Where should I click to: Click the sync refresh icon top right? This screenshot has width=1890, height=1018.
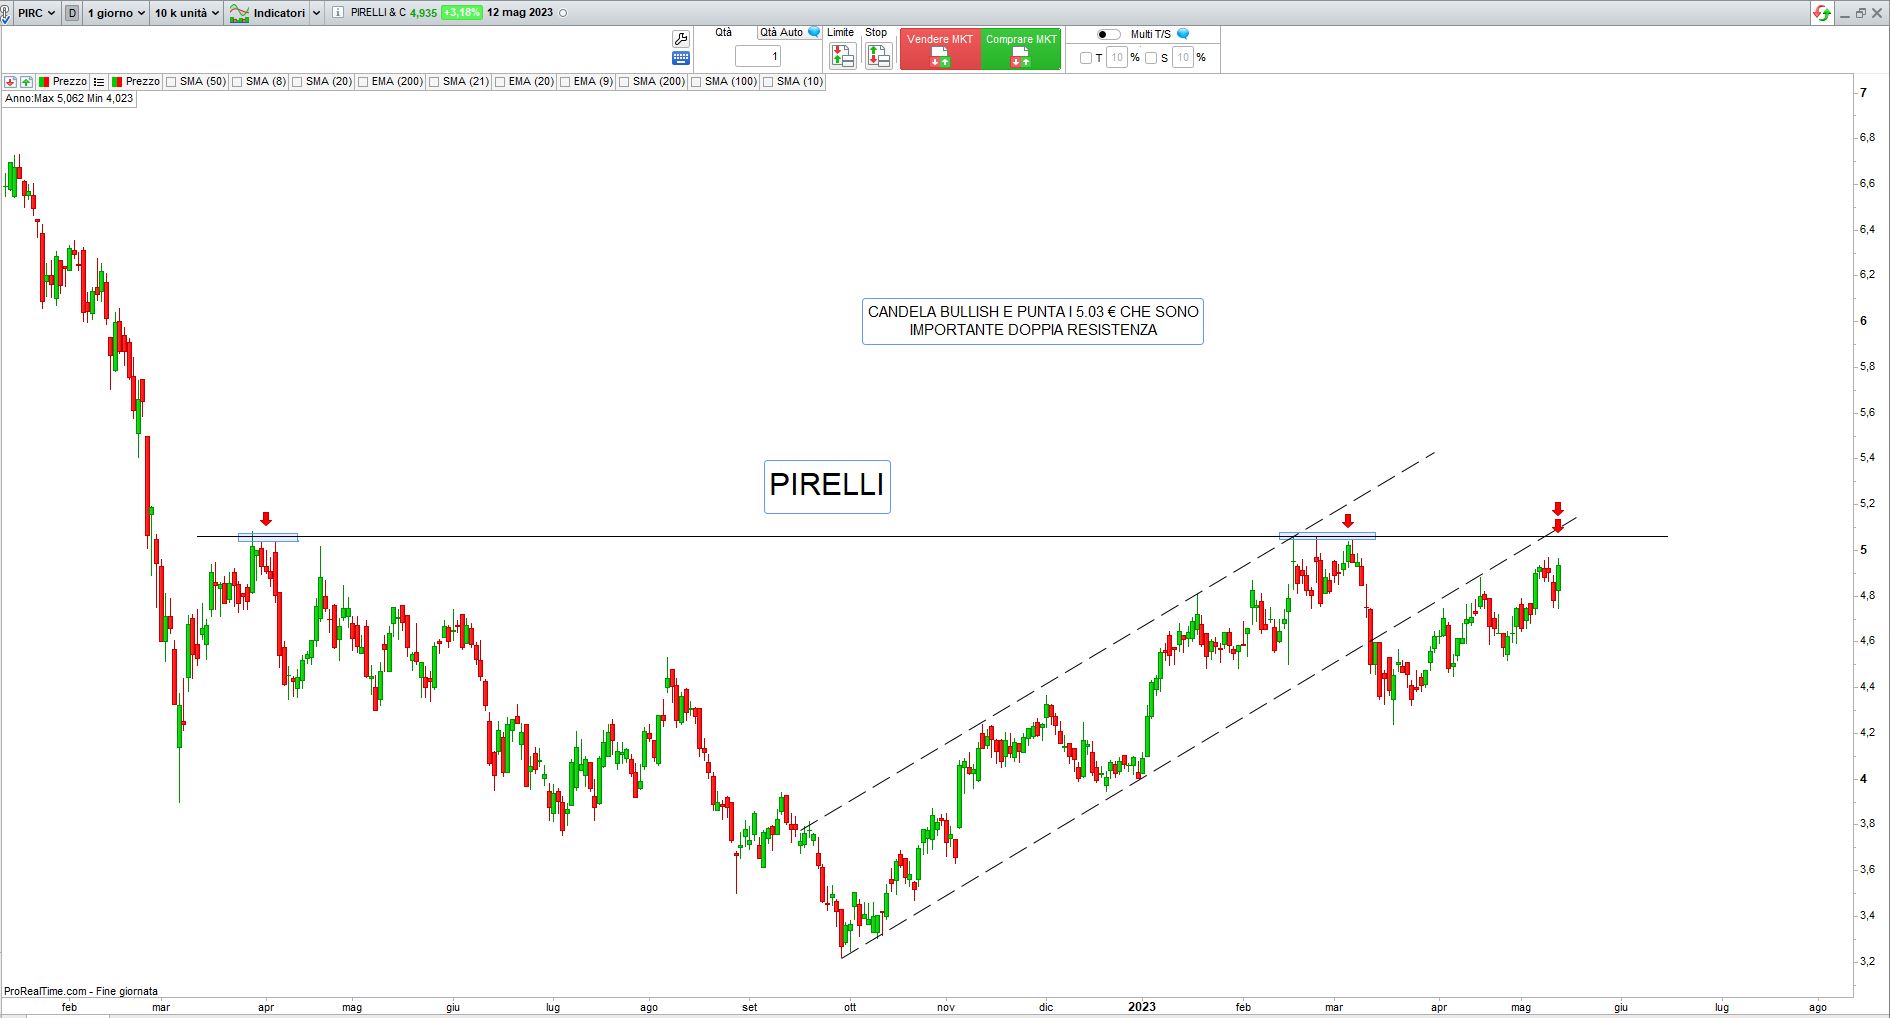tap(1823, 13)
